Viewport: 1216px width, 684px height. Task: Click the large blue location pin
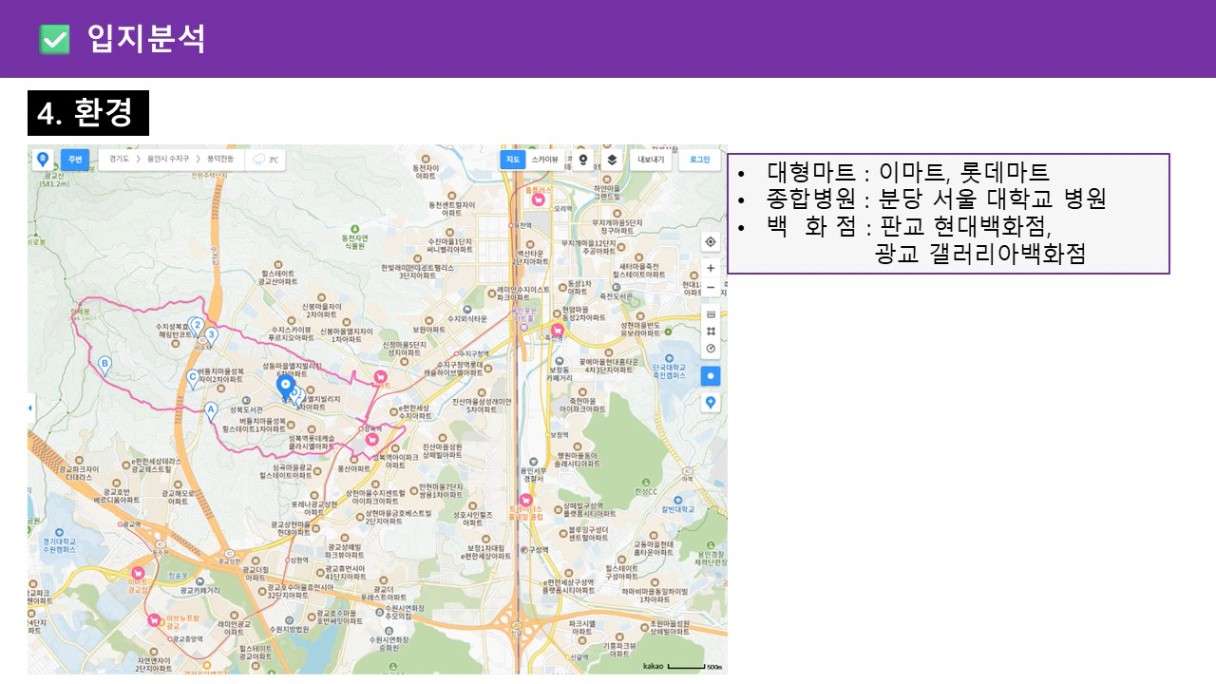pyautogui.click(x=285, y=387)
